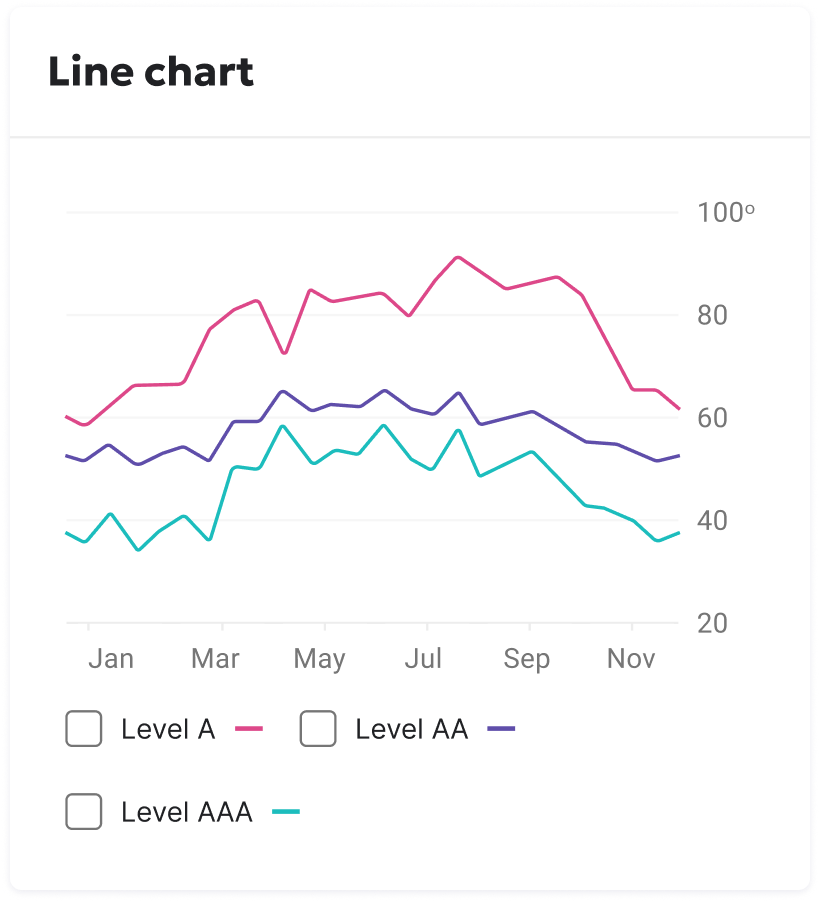
Task: Click the pink line's peak near July
Action: coord(458,258)
